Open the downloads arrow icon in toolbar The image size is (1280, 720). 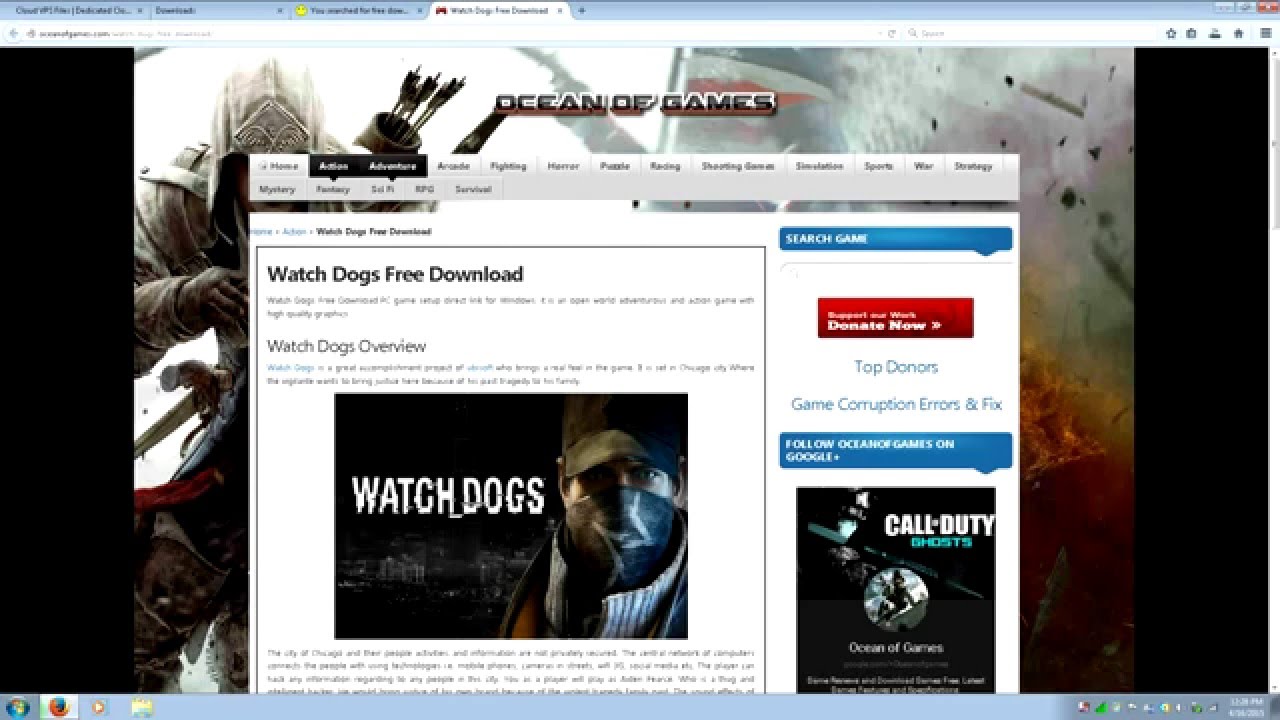(x=1215, y=33)
